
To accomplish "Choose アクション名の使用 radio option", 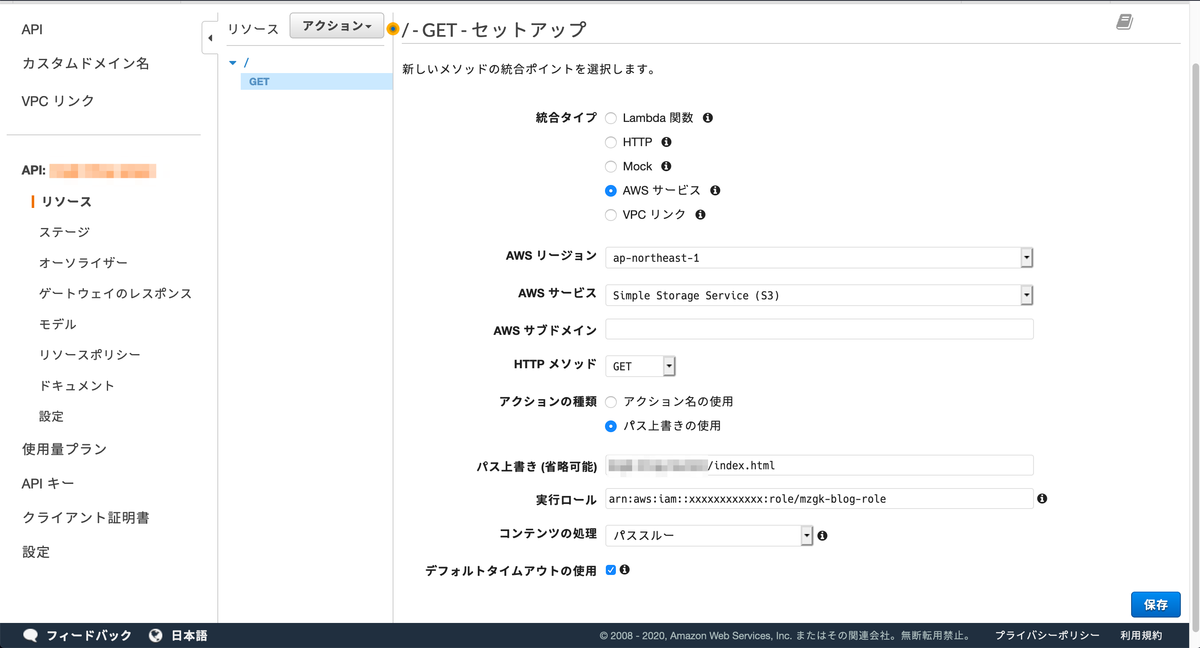I will (x=611, y=401).
